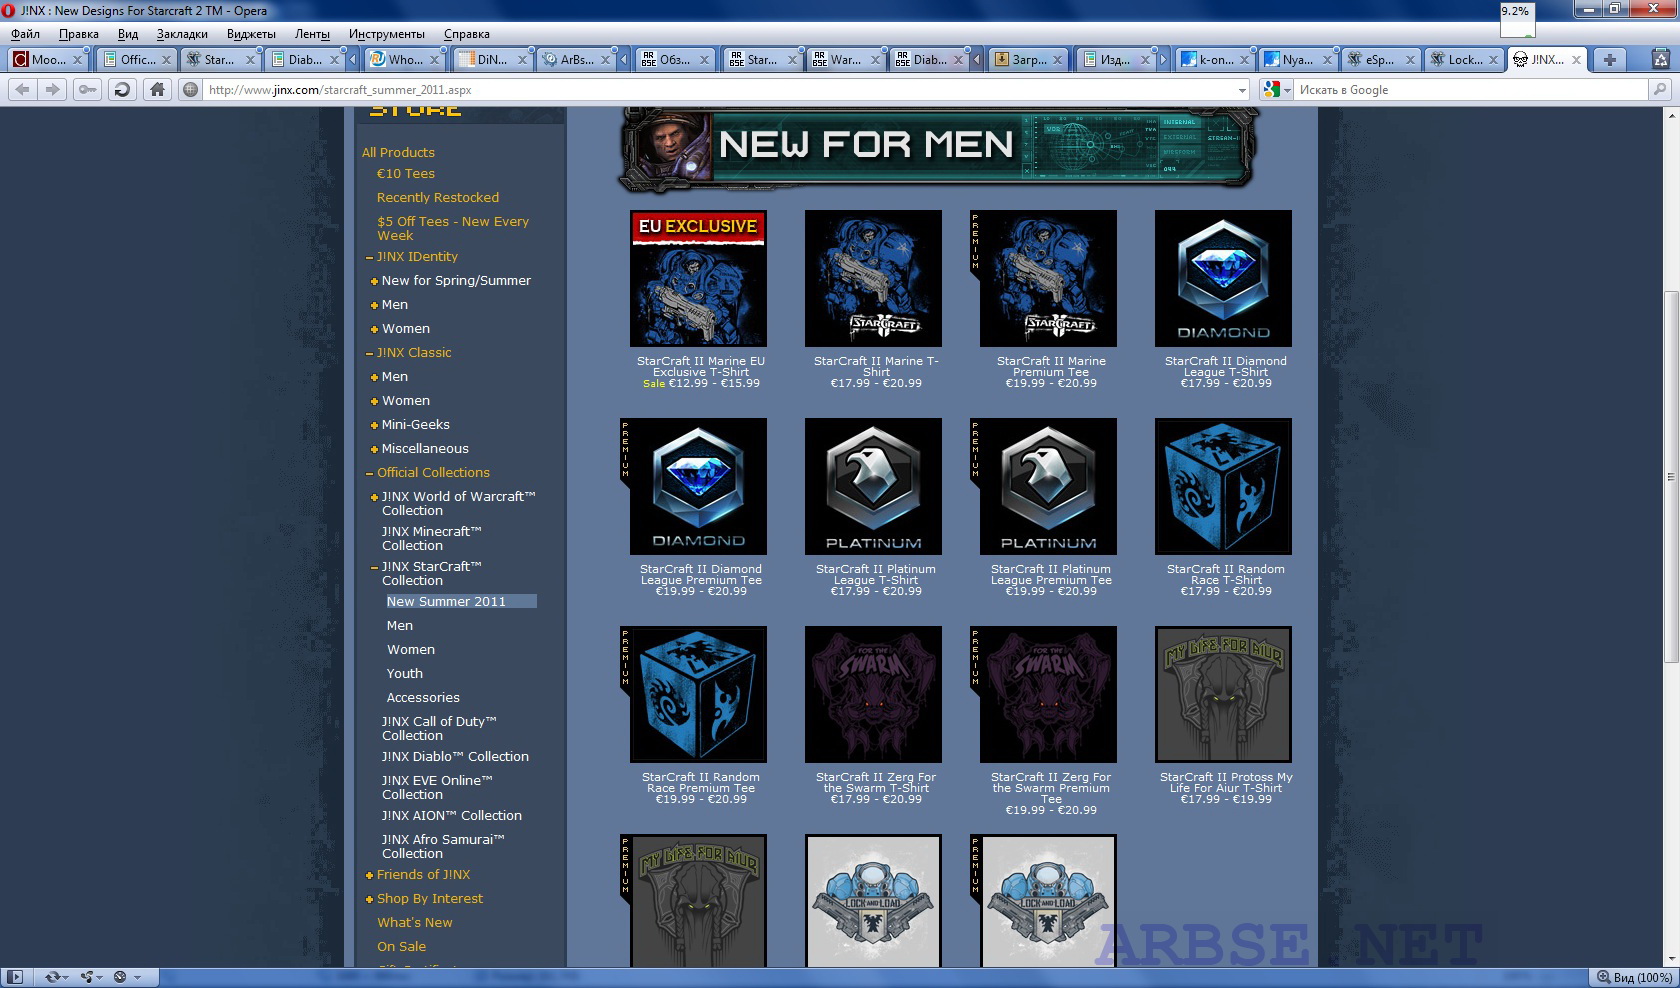Open All Products link

[x=398, y=152]
